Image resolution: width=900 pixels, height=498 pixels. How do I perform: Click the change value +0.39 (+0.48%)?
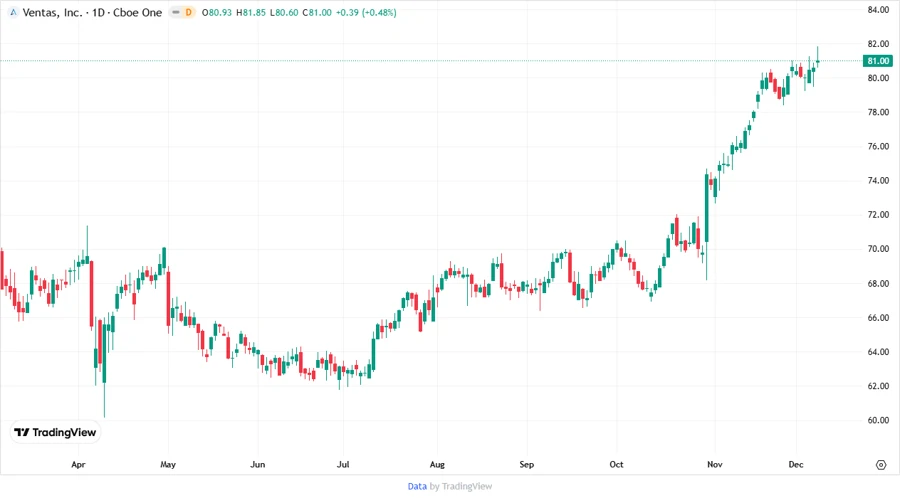coord(366,13)
